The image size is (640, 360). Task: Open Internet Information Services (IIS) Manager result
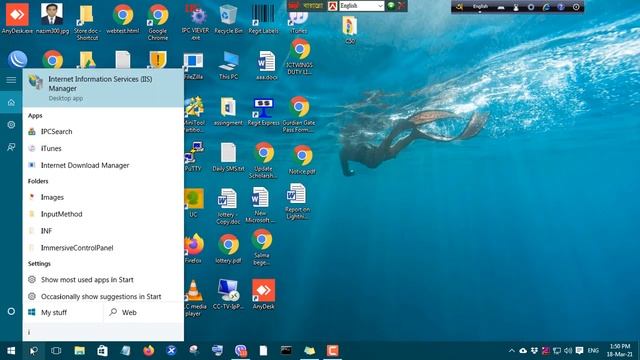103,88
